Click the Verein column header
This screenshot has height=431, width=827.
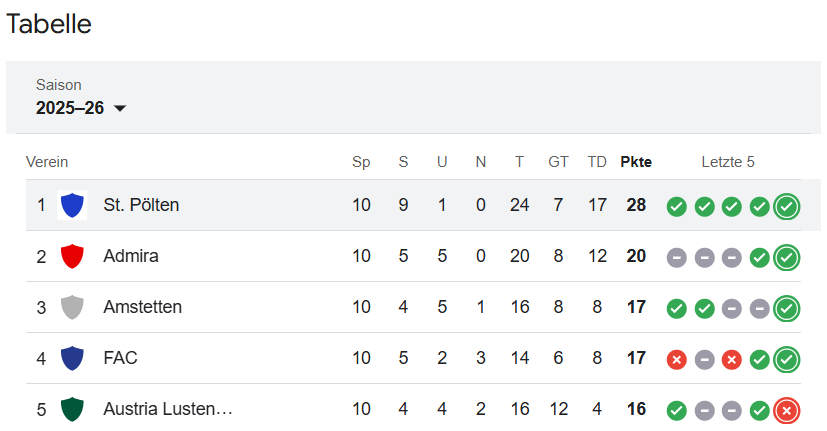47,162
